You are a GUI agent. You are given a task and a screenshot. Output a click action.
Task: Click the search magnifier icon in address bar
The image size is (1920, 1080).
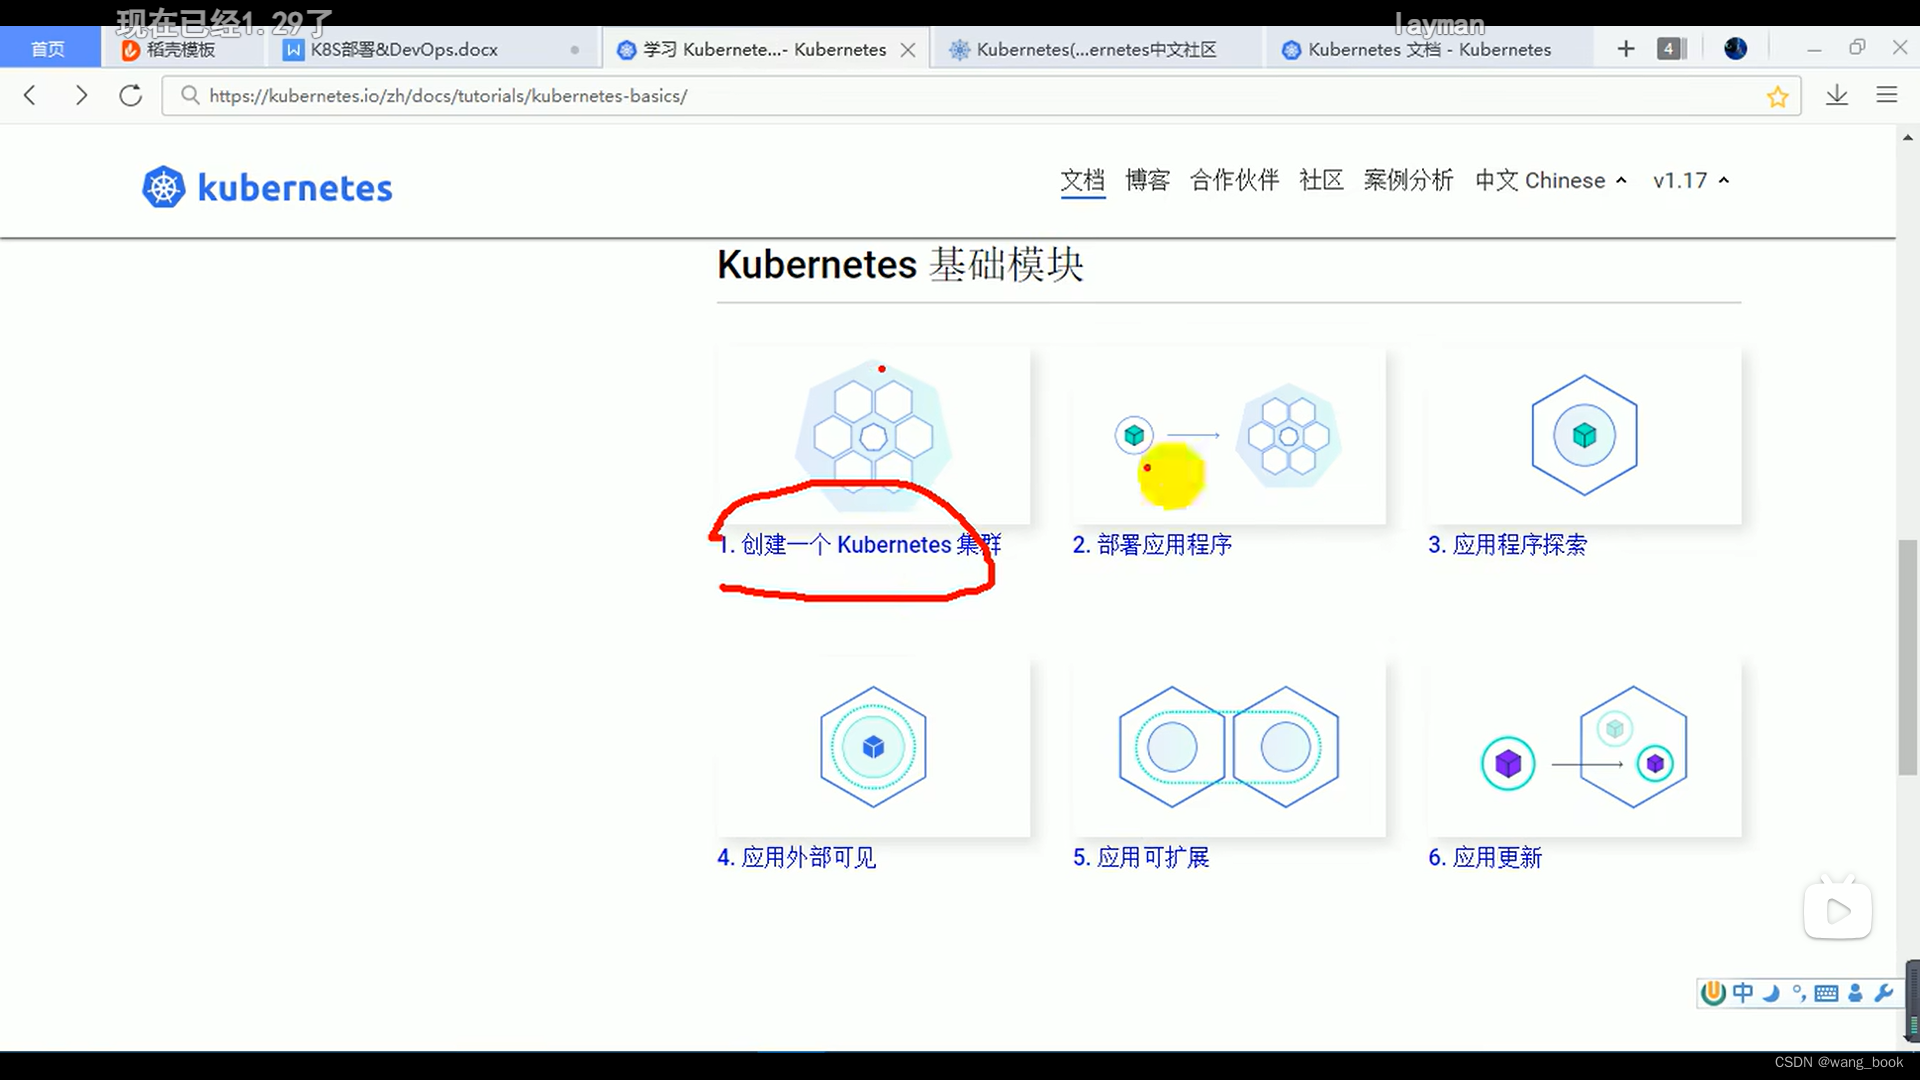(x=189, y=95)
